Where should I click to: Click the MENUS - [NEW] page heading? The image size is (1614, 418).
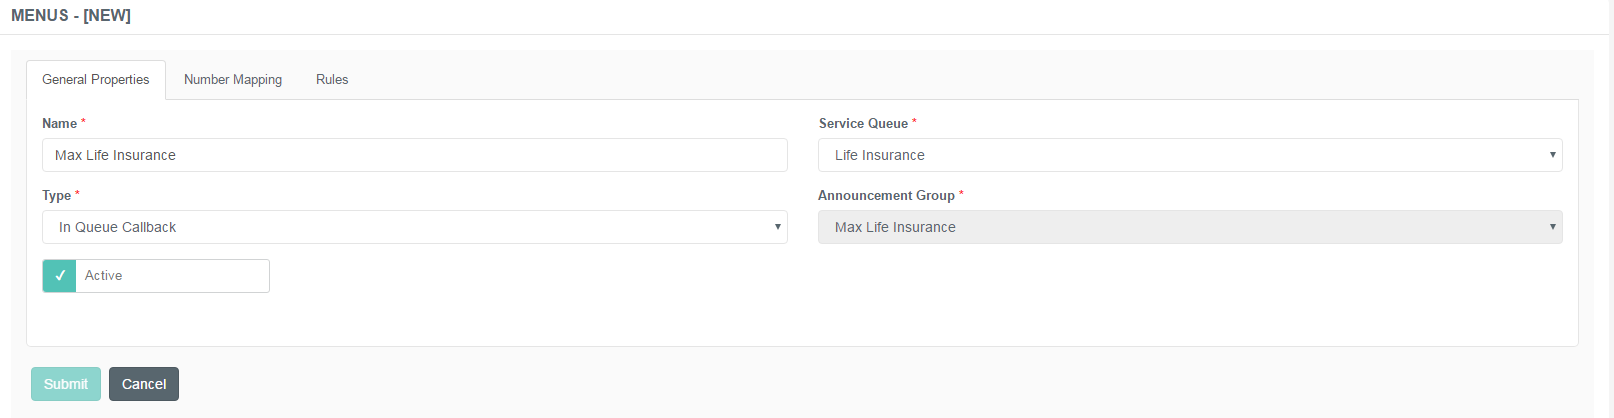71,16
